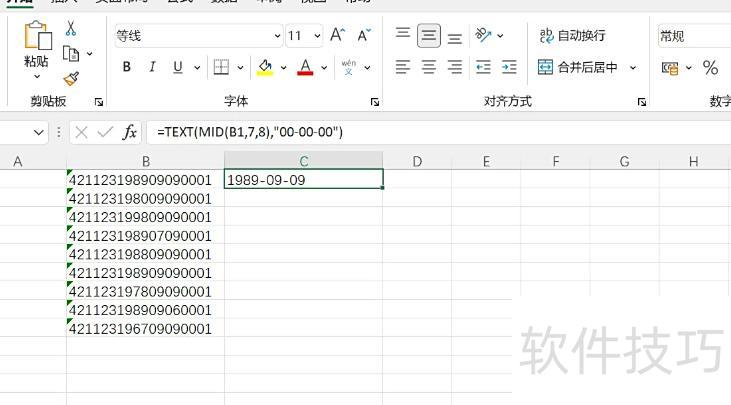Image resolution: width=731 pixels, height=405 pixels.
Task: Click accounting number format icon
Action: 670,68
